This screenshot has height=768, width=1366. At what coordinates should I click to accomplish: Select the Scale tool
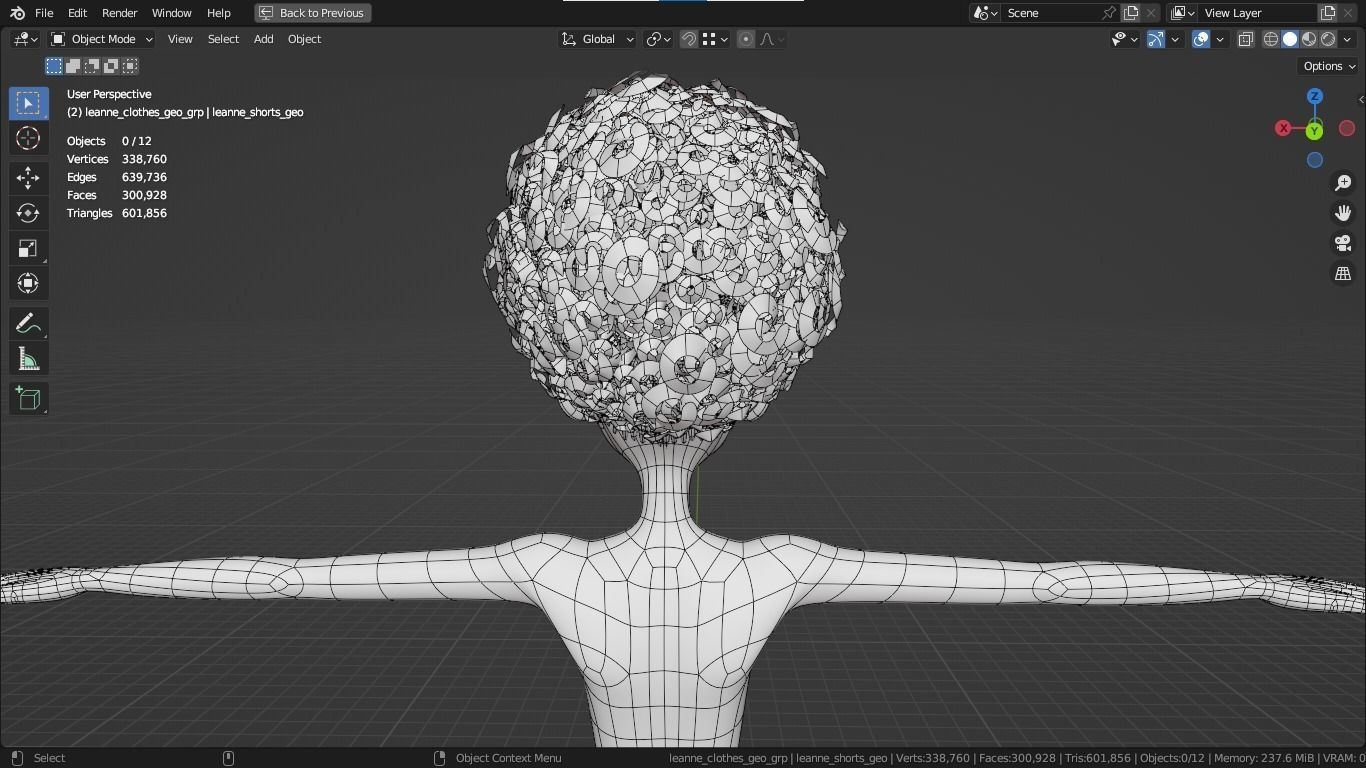pos(28,248)
